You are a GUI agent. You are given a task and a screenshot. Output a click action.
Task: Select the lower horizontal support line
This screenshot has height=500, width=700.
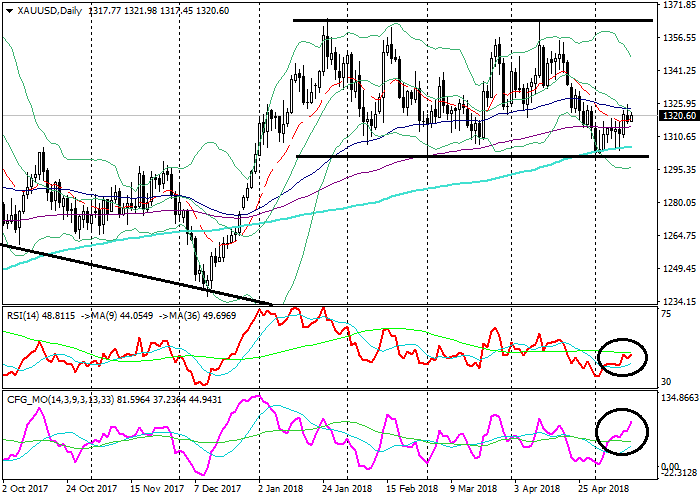click(470, 156)
